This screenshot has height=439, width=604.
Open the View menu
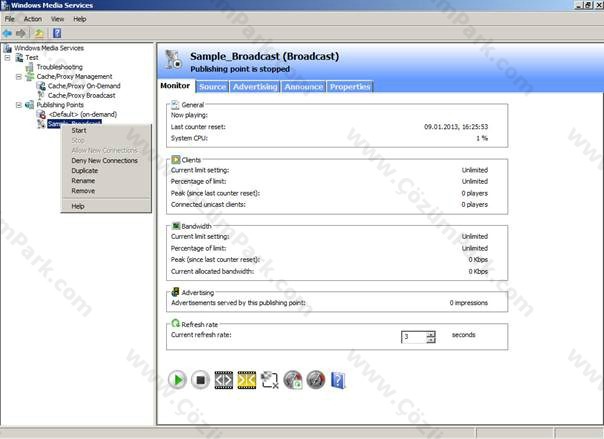57,19
